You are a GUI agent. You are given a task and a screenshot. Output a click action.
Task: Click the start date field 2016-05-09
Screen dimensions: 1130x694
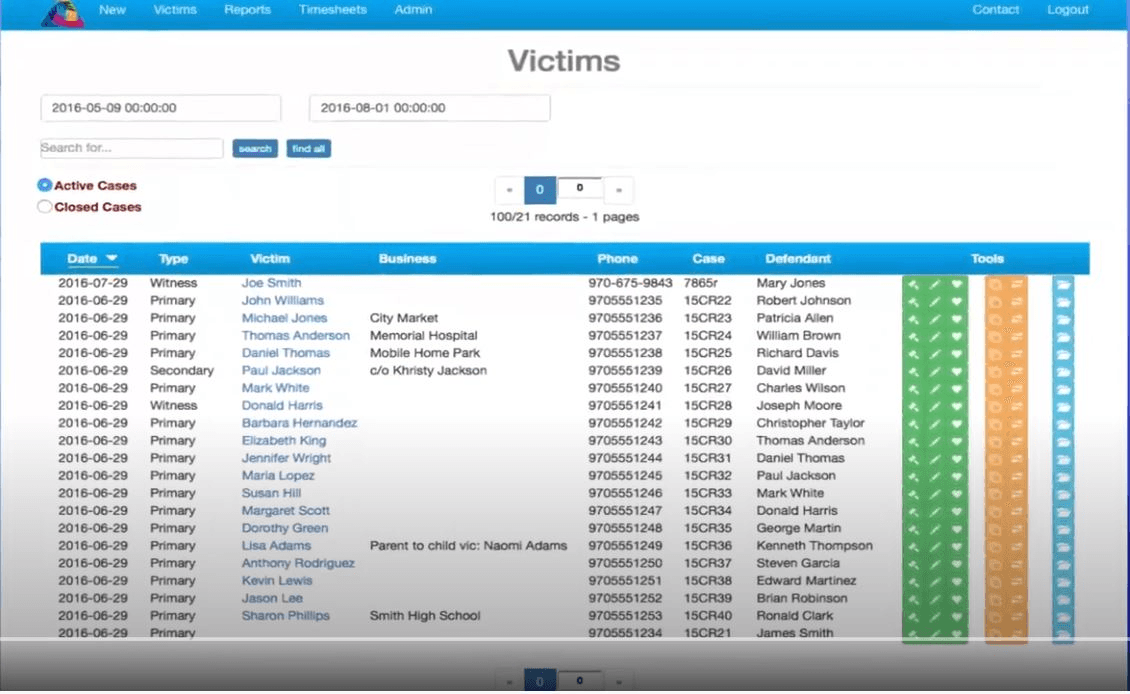click(161, 108)
